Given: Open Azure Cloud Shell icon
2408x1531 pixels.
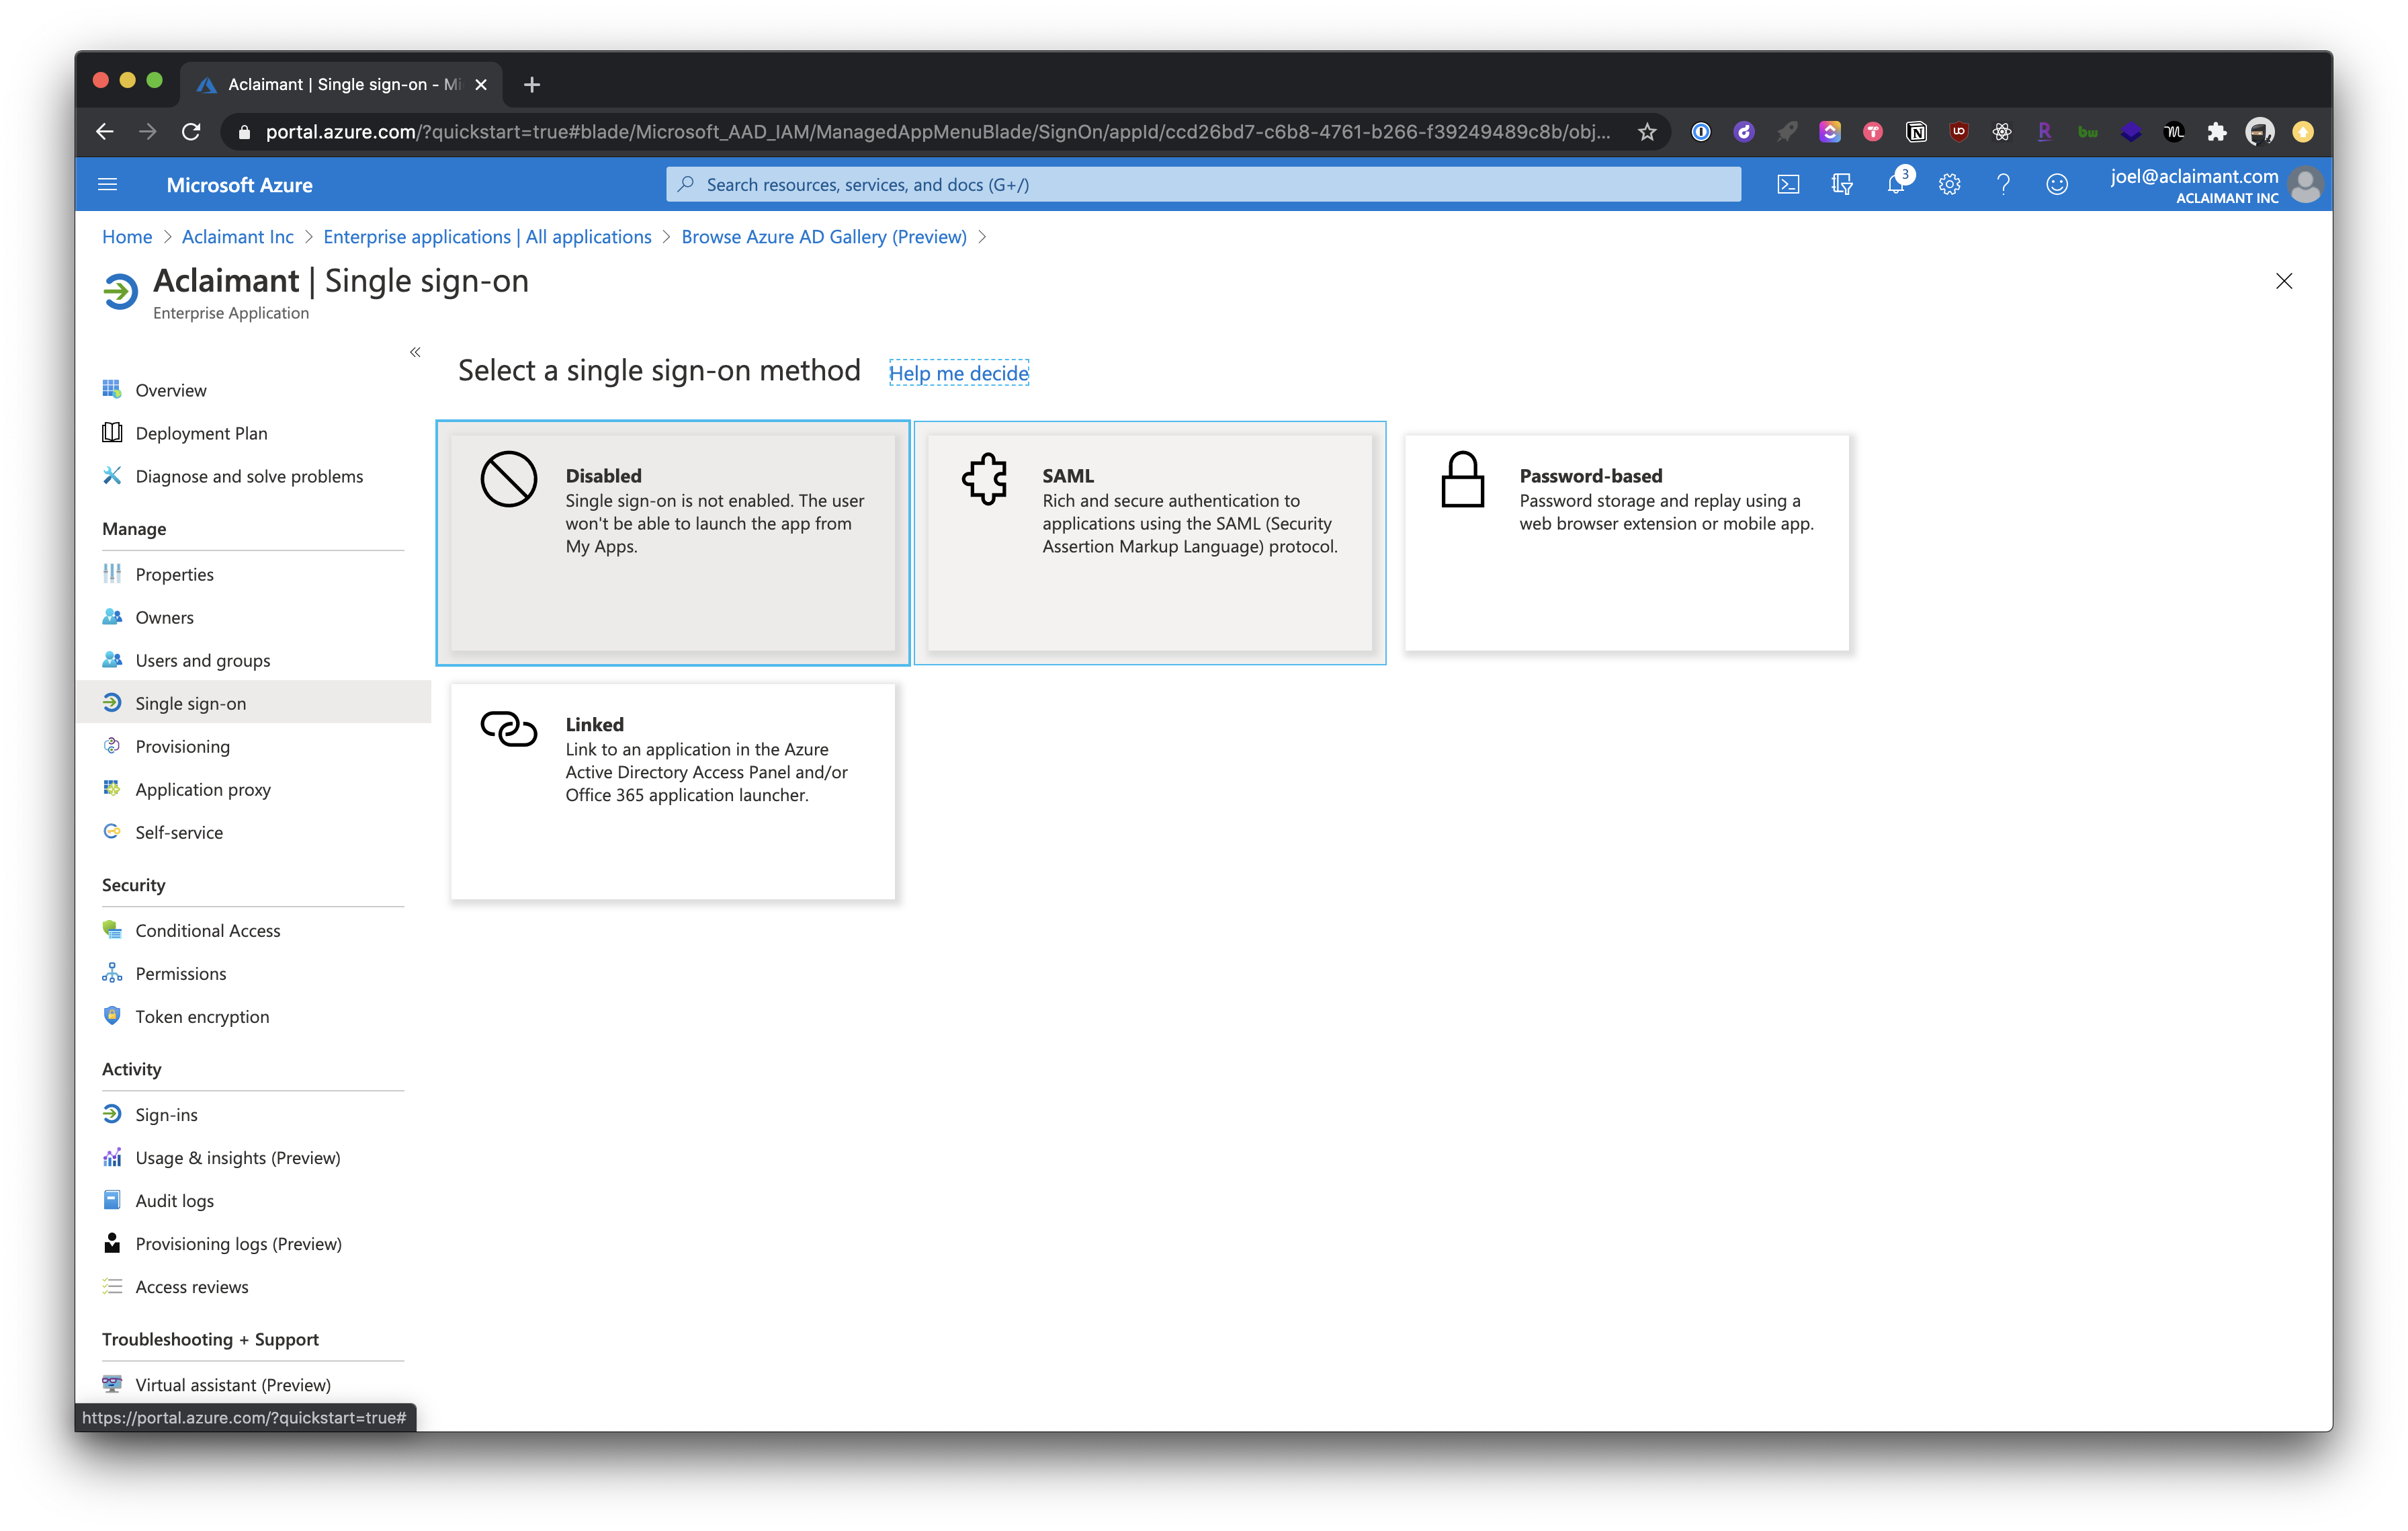Looking at the screenshot, I should coord(1788,185).
